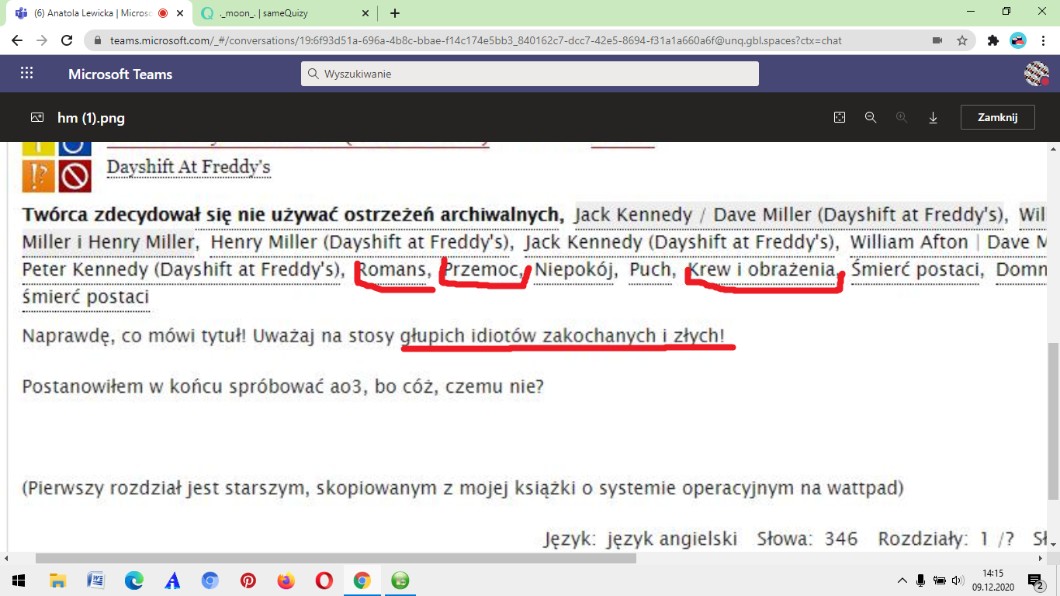Image resolution: width=1060 pixels, height=596 pixels.
Task: Open the Teams app launcher grid
Action: [27, 74]
